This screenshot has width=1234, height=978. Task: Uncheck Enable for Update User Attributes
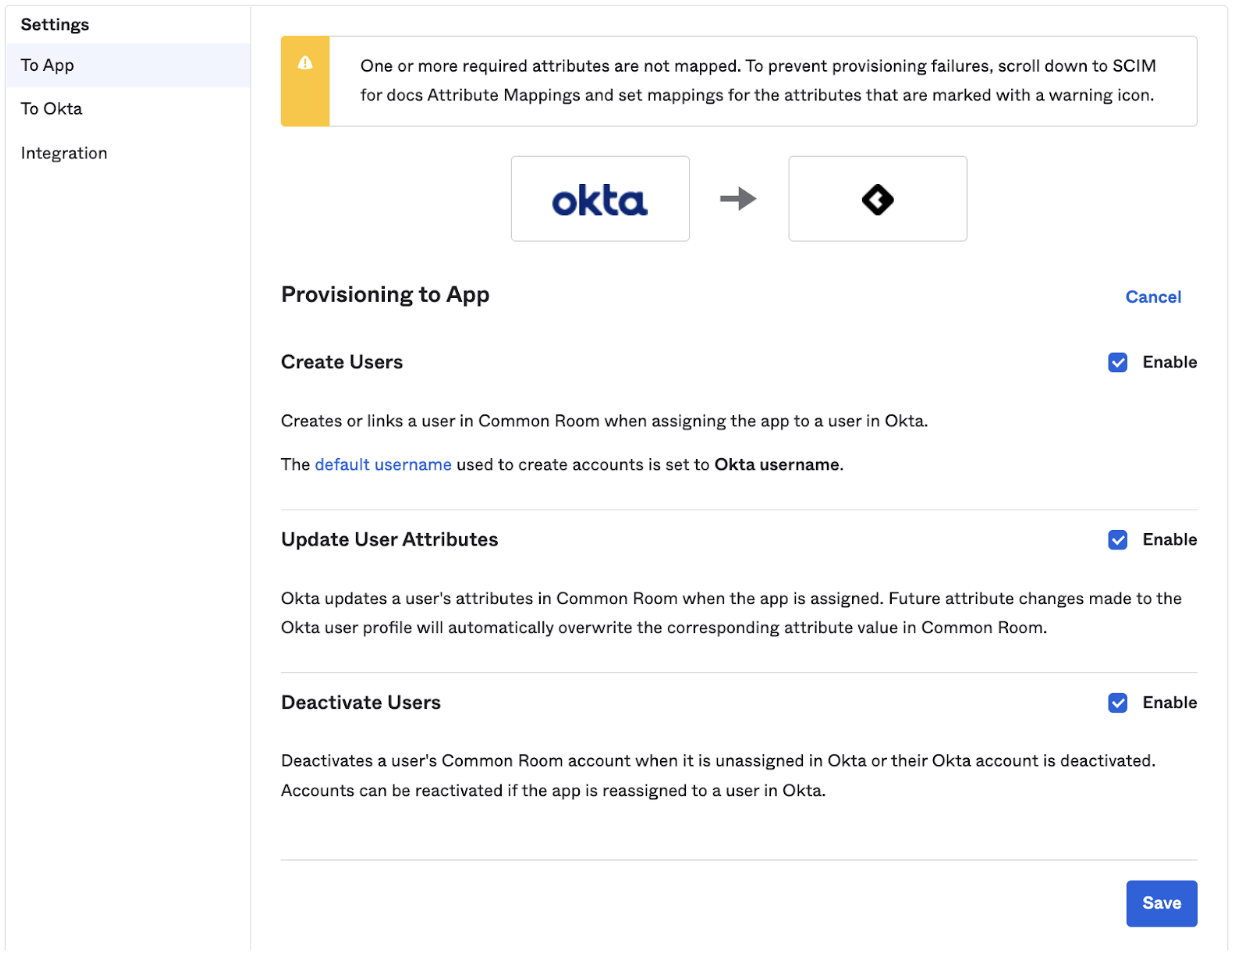[1118, 540]
